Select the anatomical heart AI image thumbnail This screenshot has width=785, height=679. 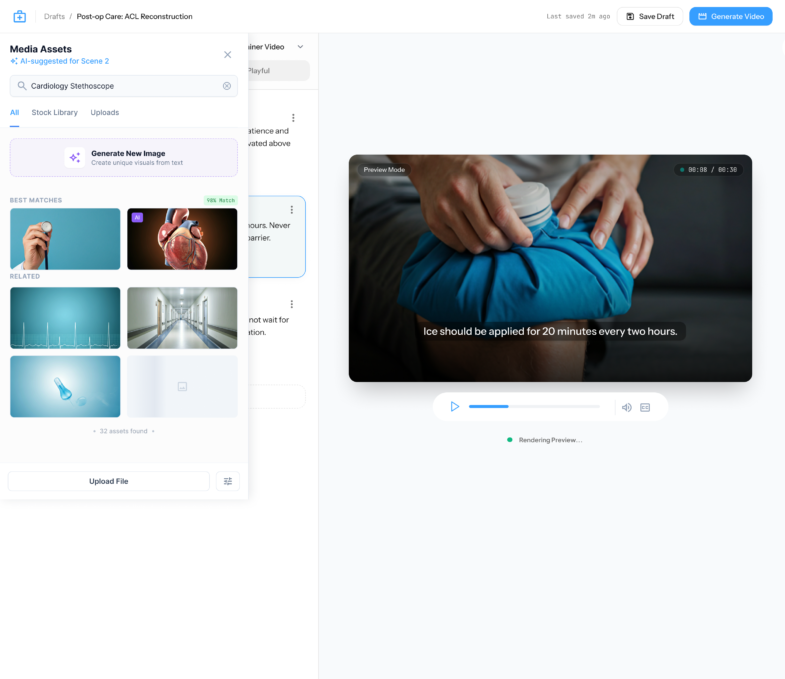point(182,239)
